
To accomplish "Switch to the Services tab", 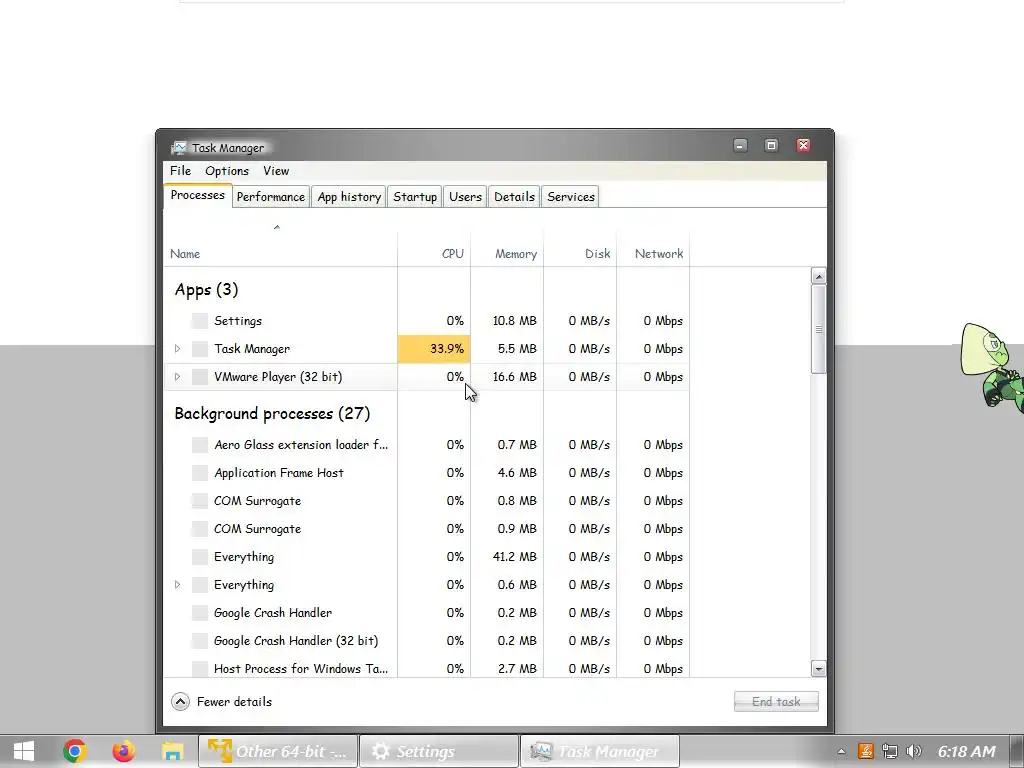I will pos(571,197).
